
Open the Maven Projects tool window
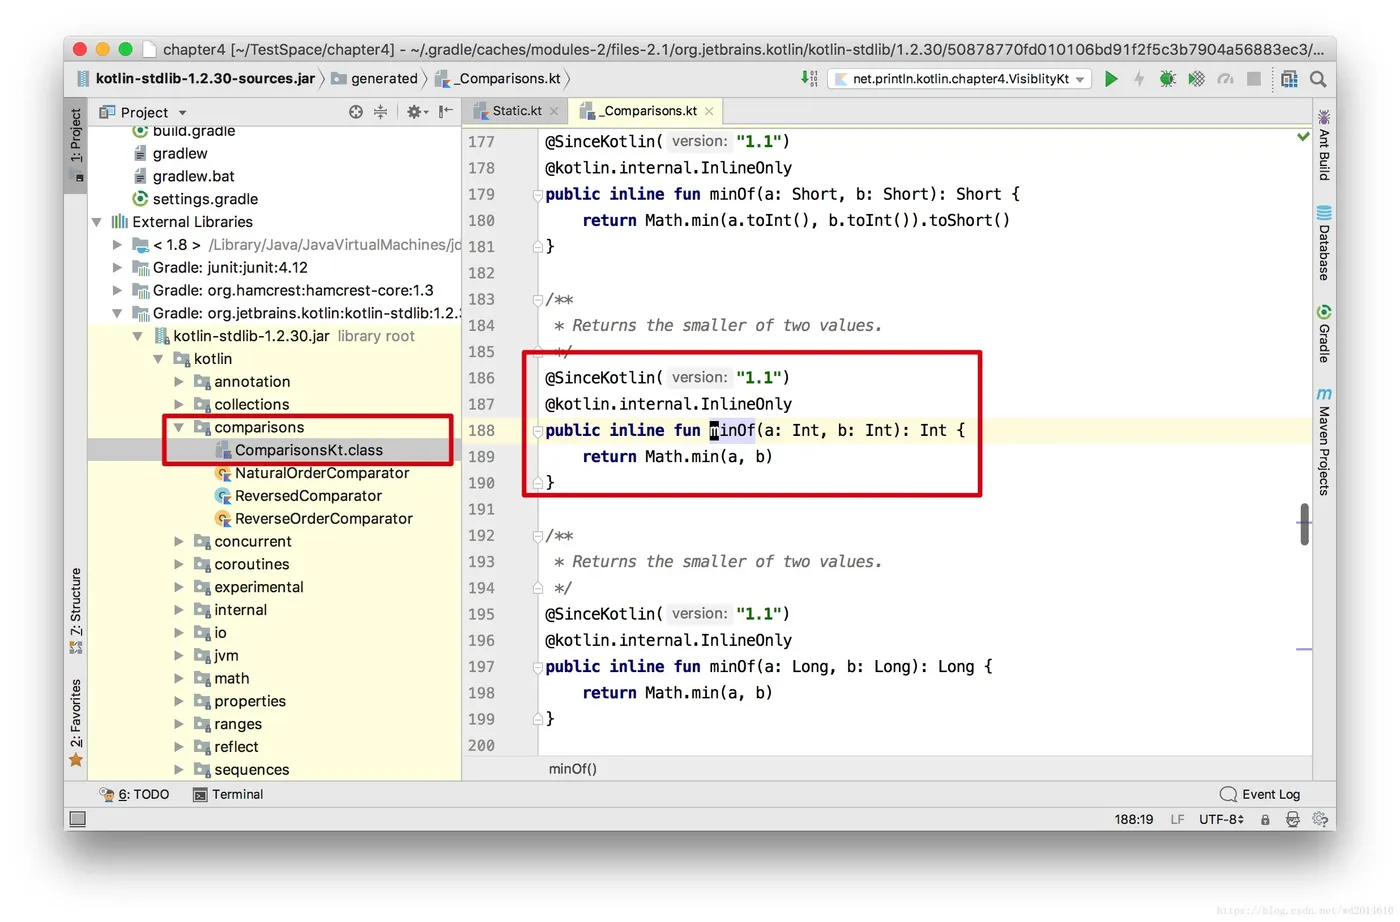tap(1324, 441)
